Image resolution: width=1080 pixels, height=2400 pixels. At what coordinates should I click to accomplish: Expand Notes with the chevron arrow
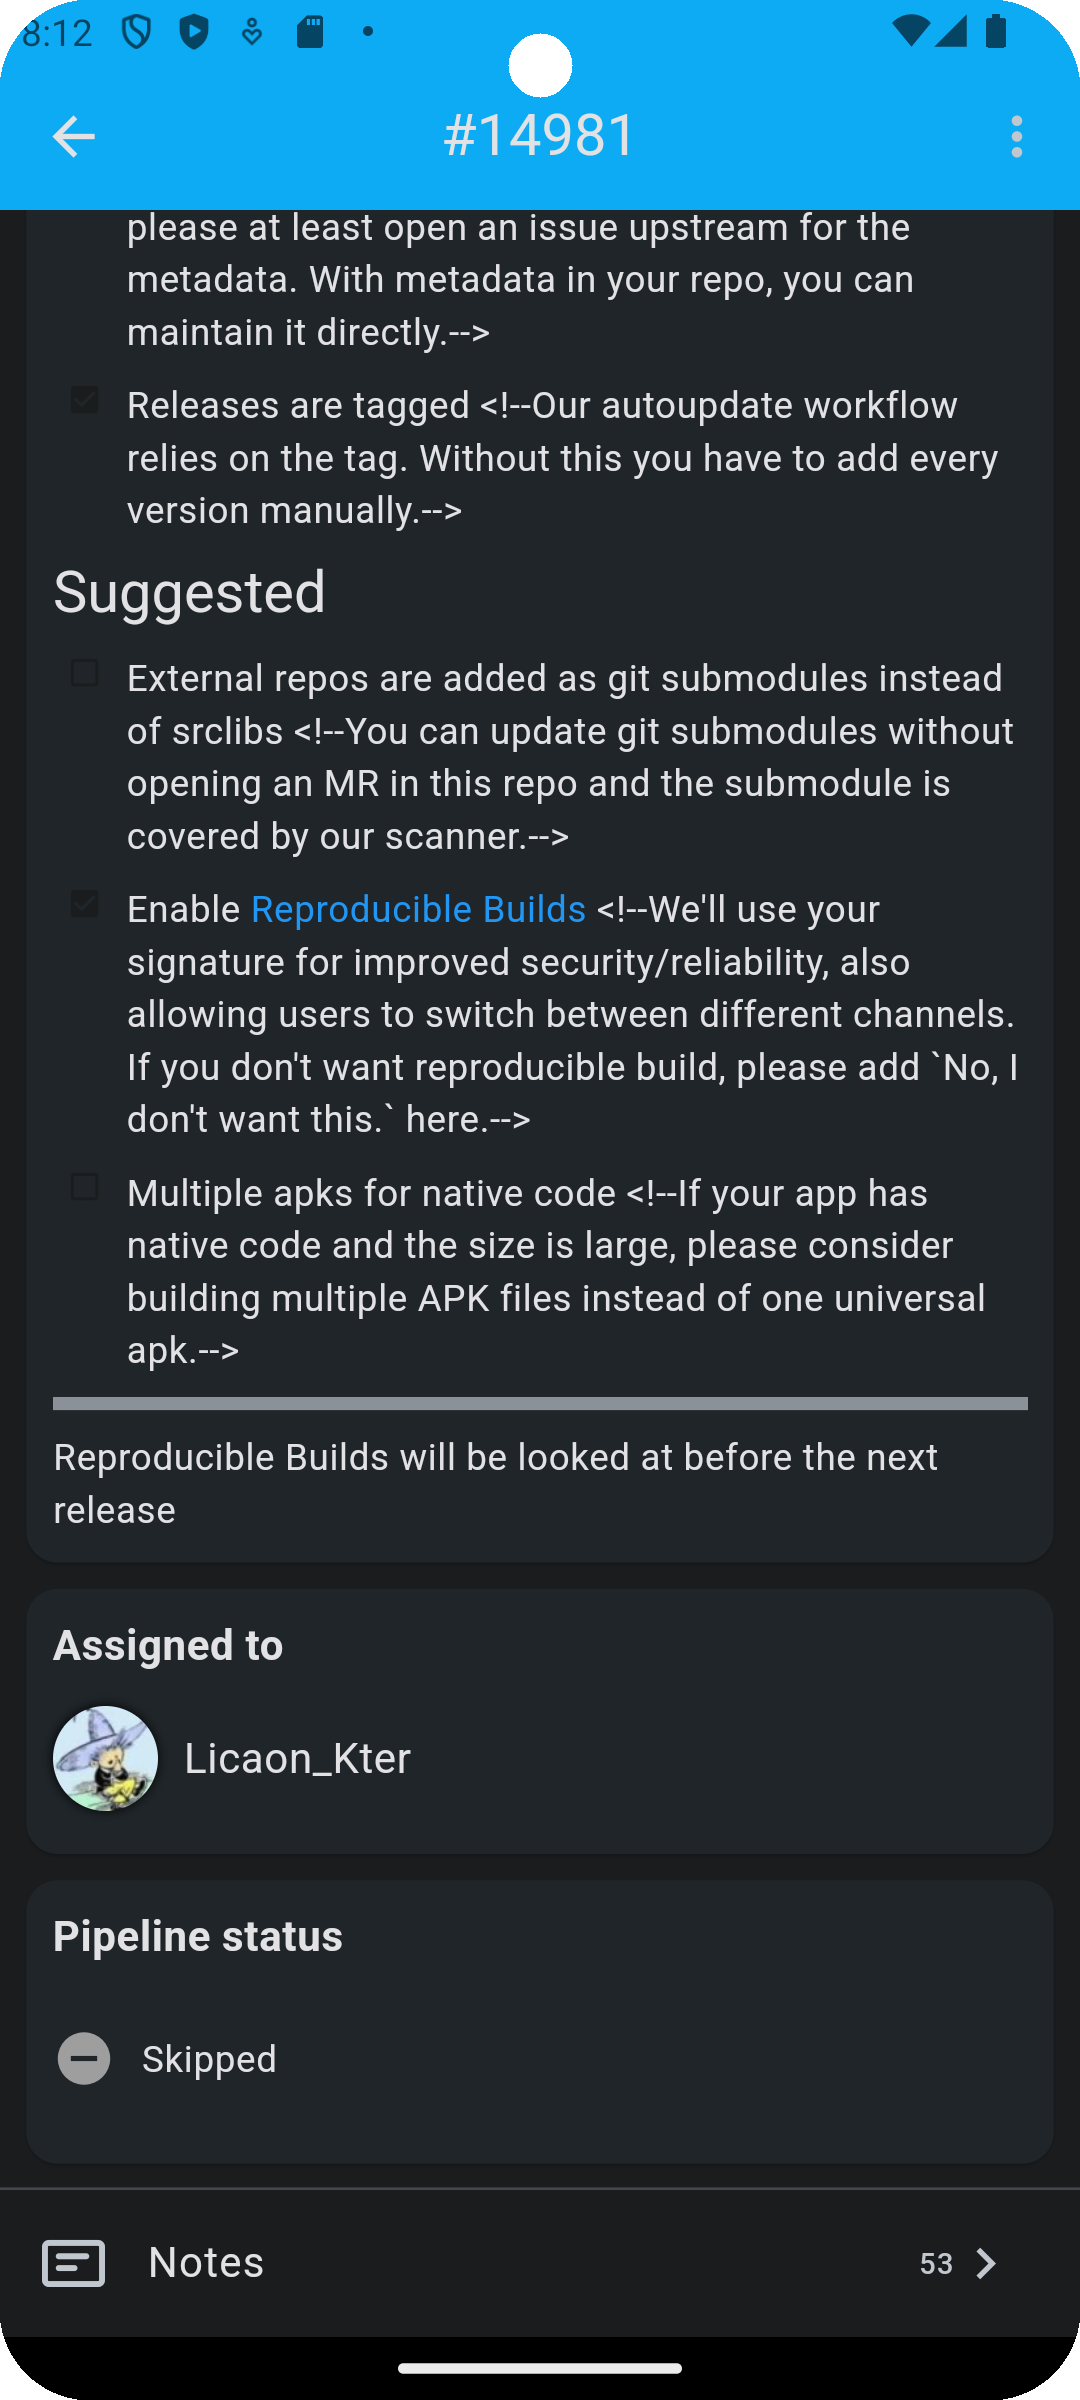pos(986,2263)
